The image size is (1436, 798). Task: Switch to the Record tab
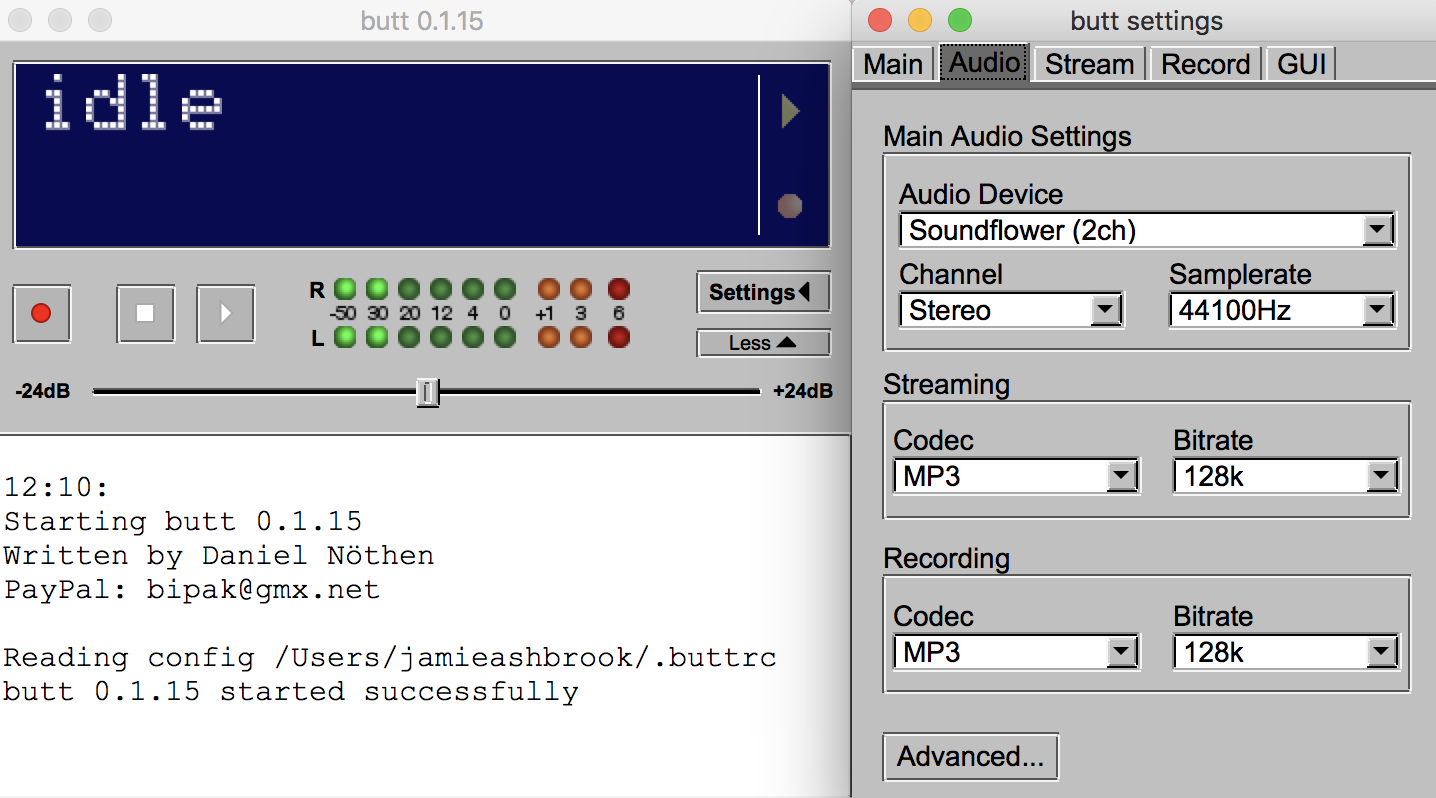[1205, 64]
